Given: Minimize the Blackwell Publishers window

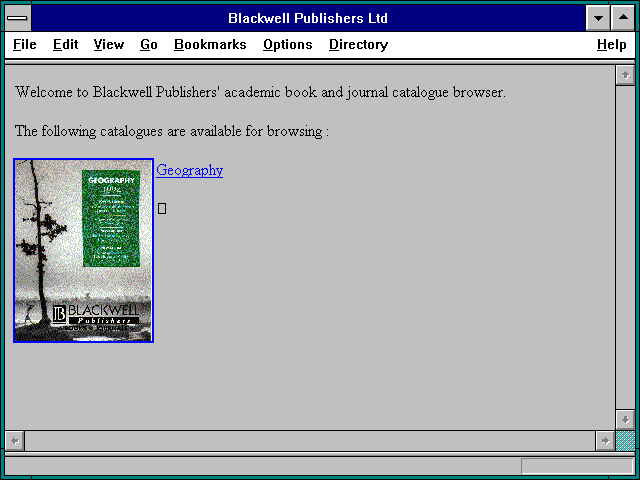Looking at the screenshot, I should [598, 18].
